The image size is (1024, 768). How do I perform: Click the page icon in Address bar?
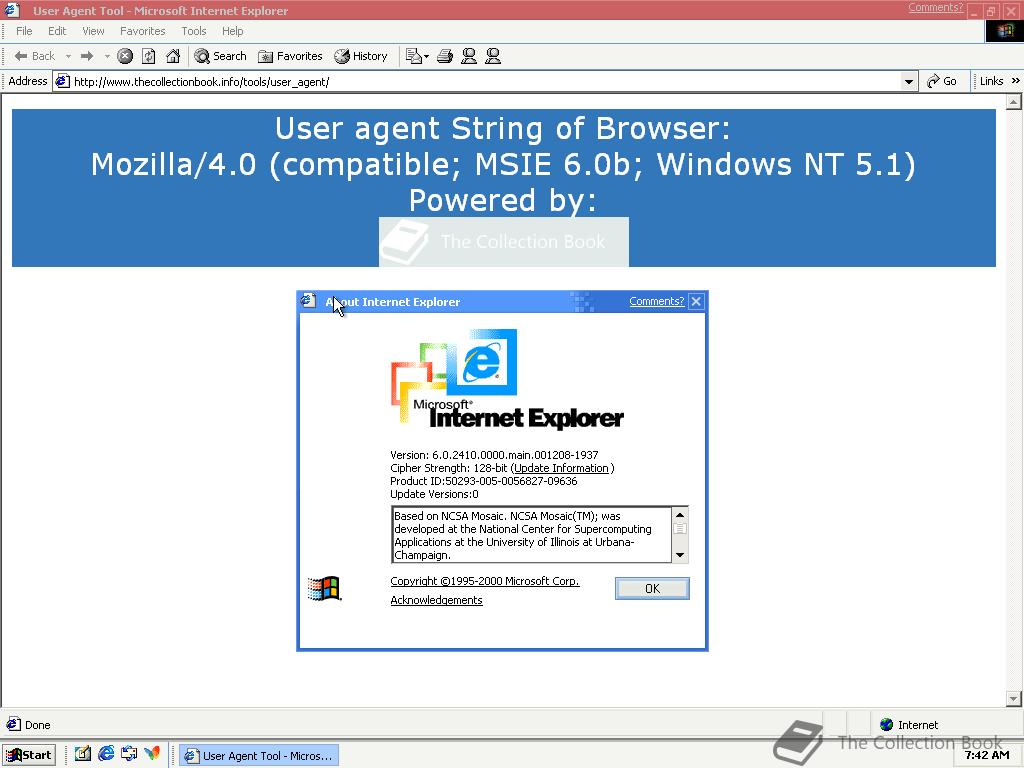click(x=62, y=82)
